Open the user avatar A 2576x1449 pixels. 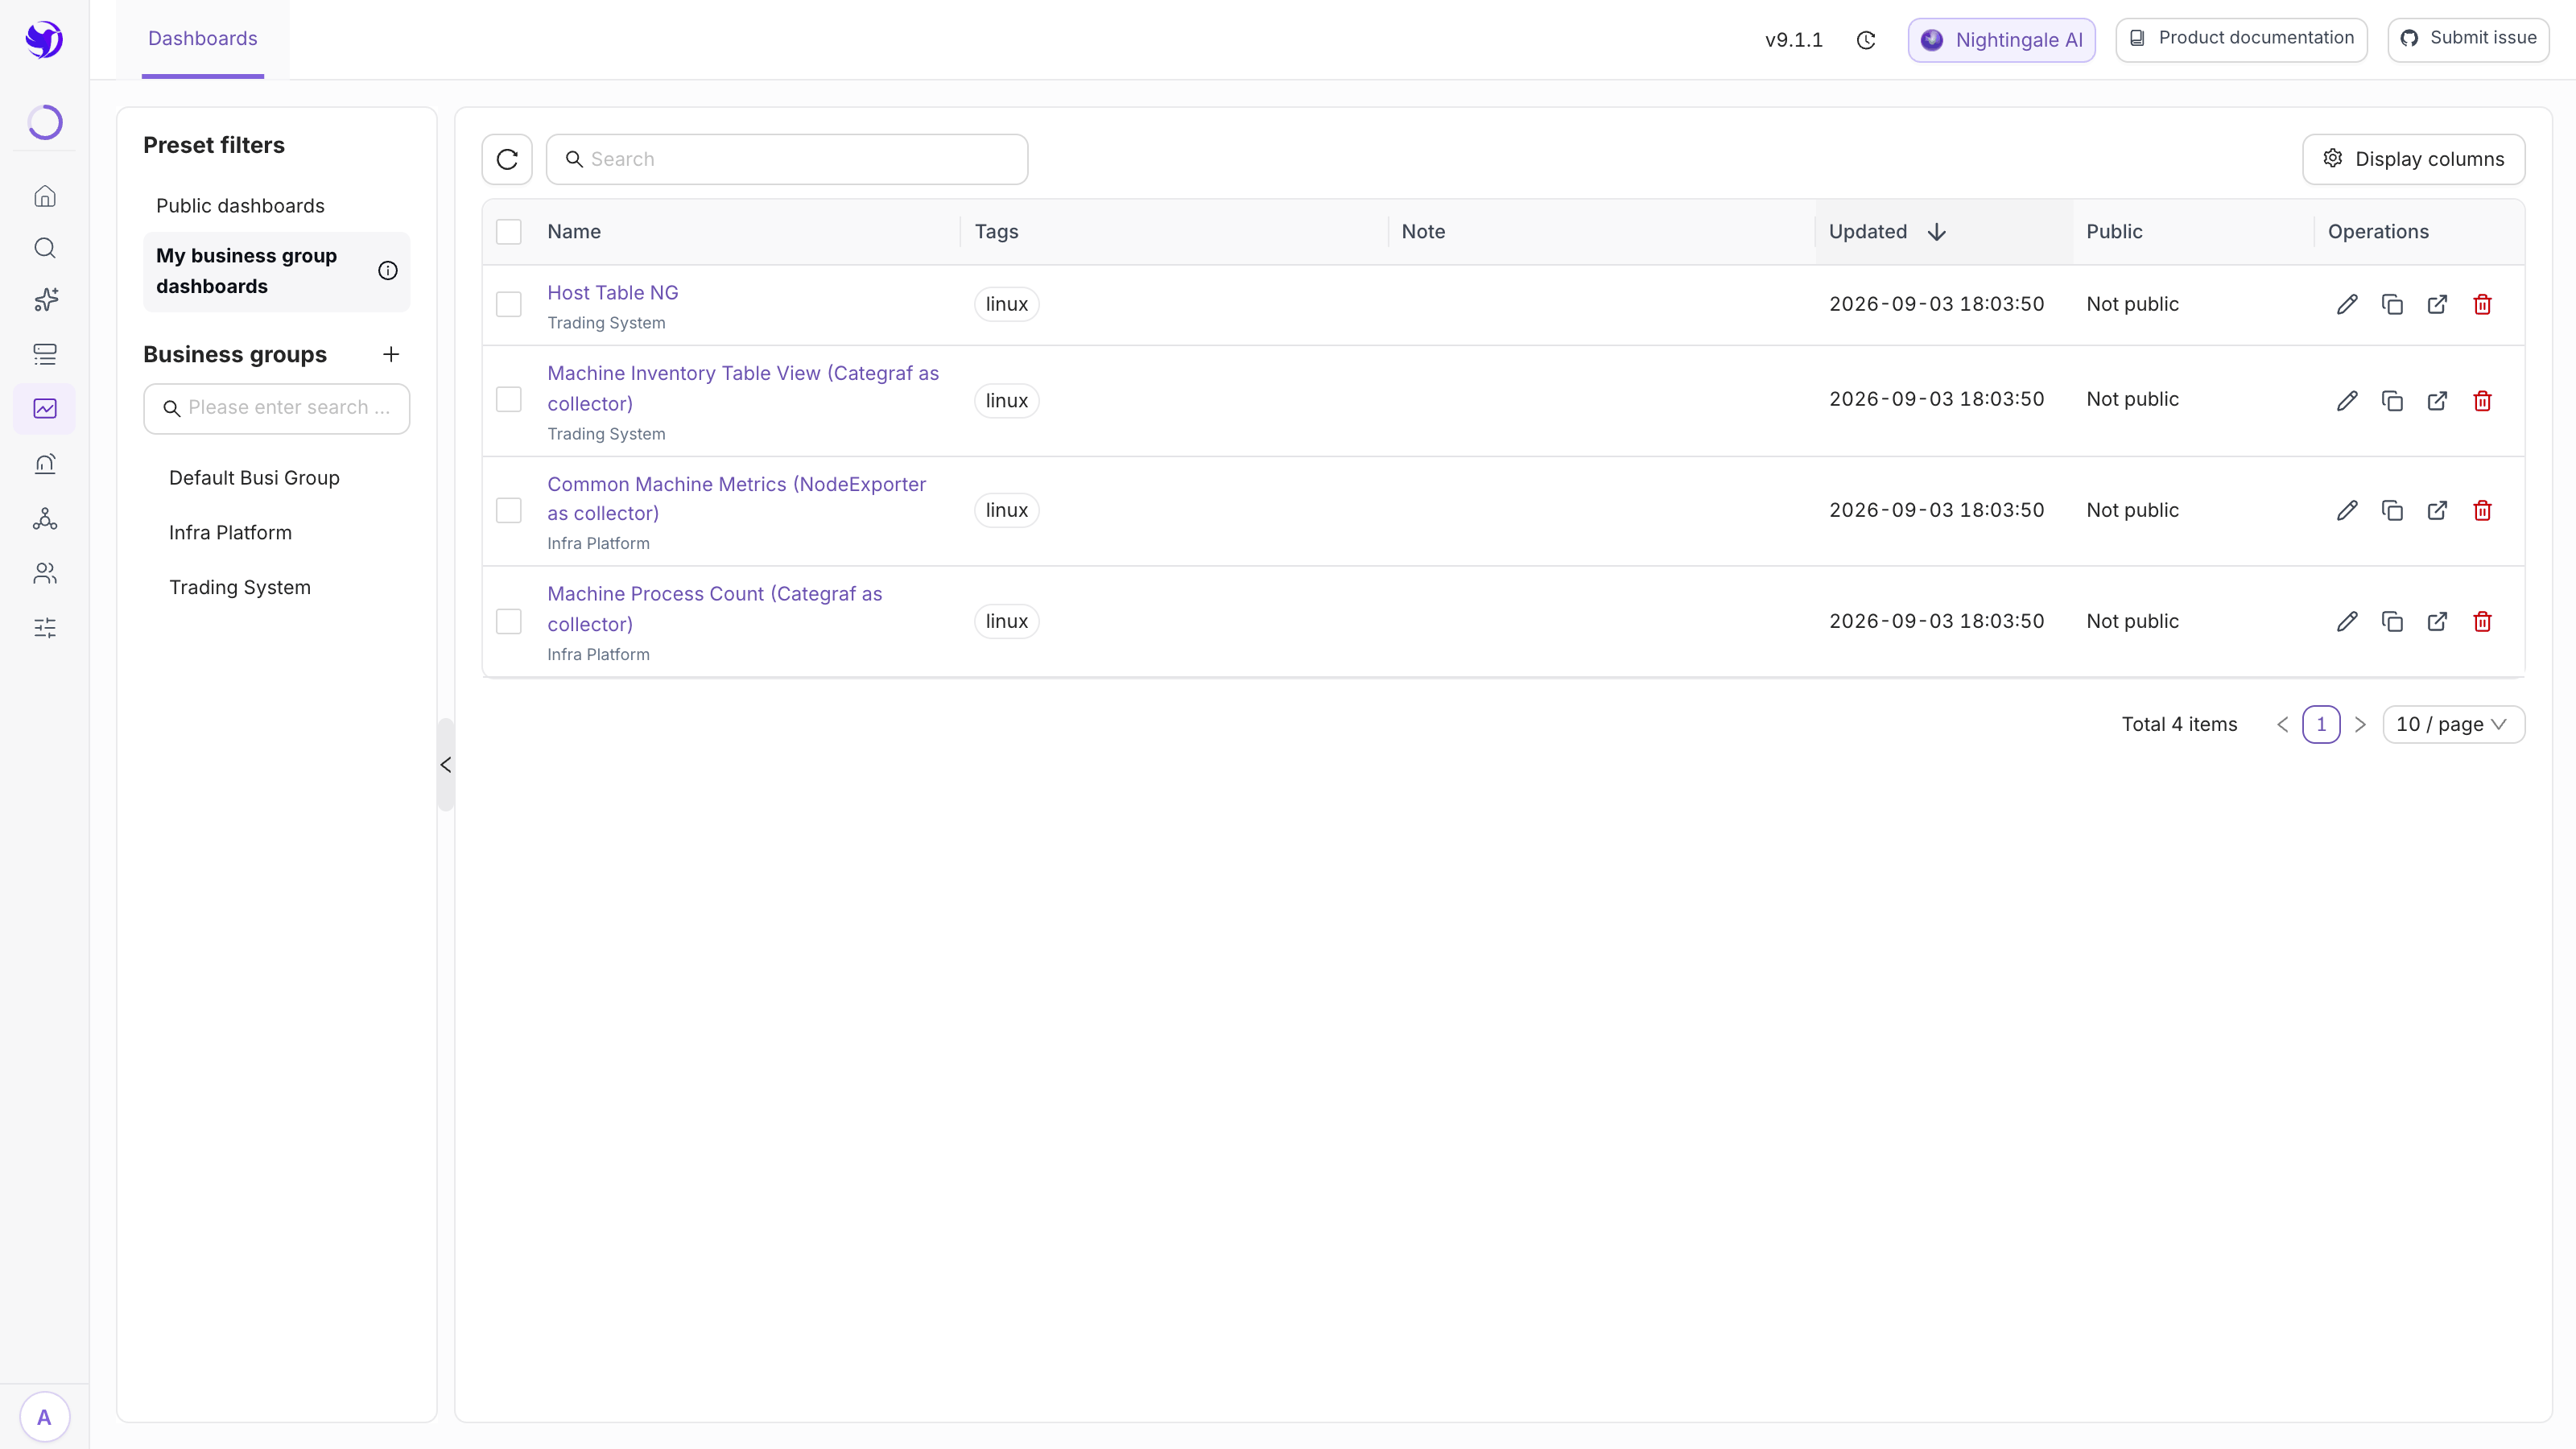click(44, 1417)
